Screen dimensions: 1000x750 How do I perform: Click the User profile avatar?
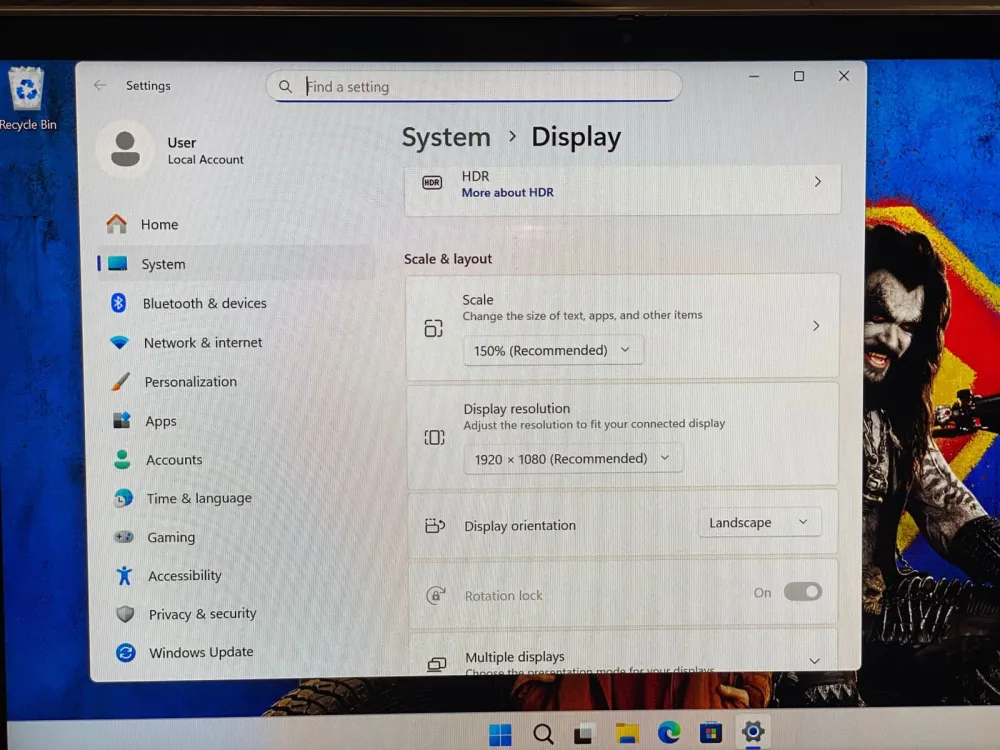tap(125, 149)
